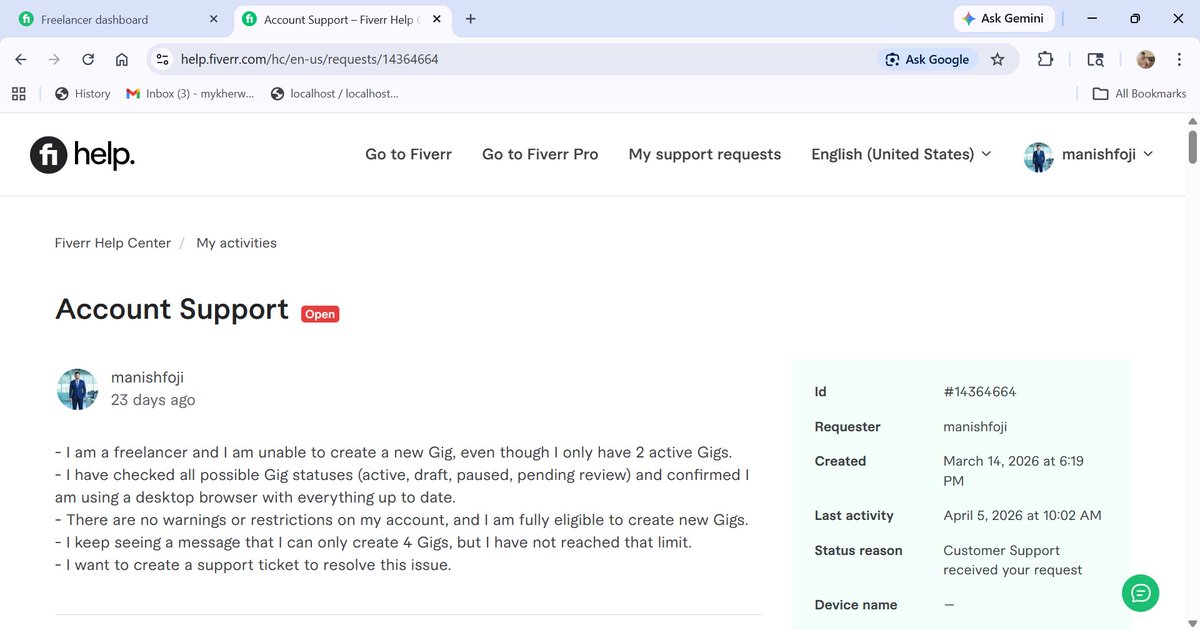Close the Freelancer dashboard tab
1200x630 pixels.
tap(212, 19)
